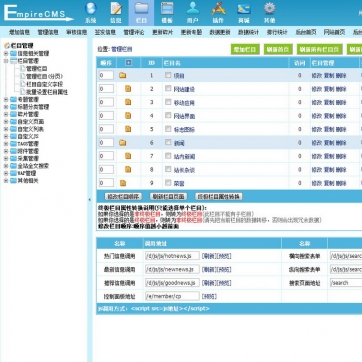Click the WAP管理 folder icon in sidebar
Image resolution: width=362 pixels, height=362 pixels.
point(13,173)
